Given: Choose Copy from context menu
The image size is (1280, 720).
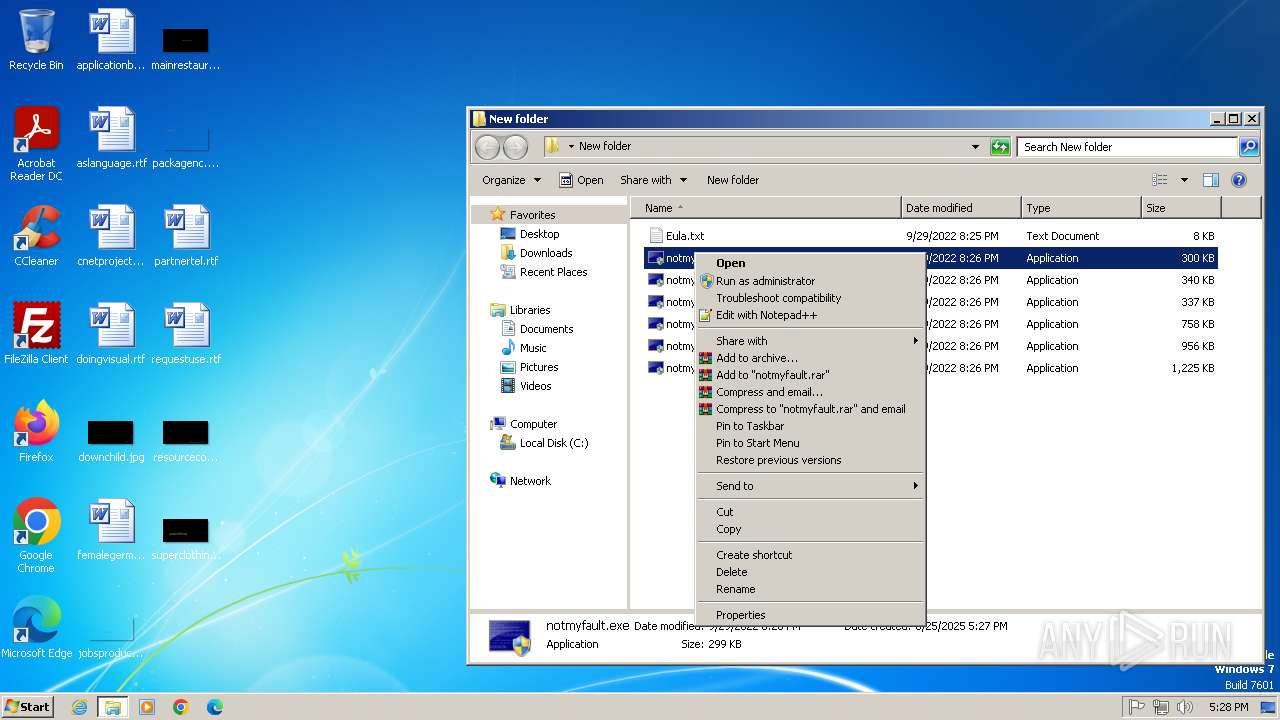Looking at the screenshot, I should coord(810,529).
